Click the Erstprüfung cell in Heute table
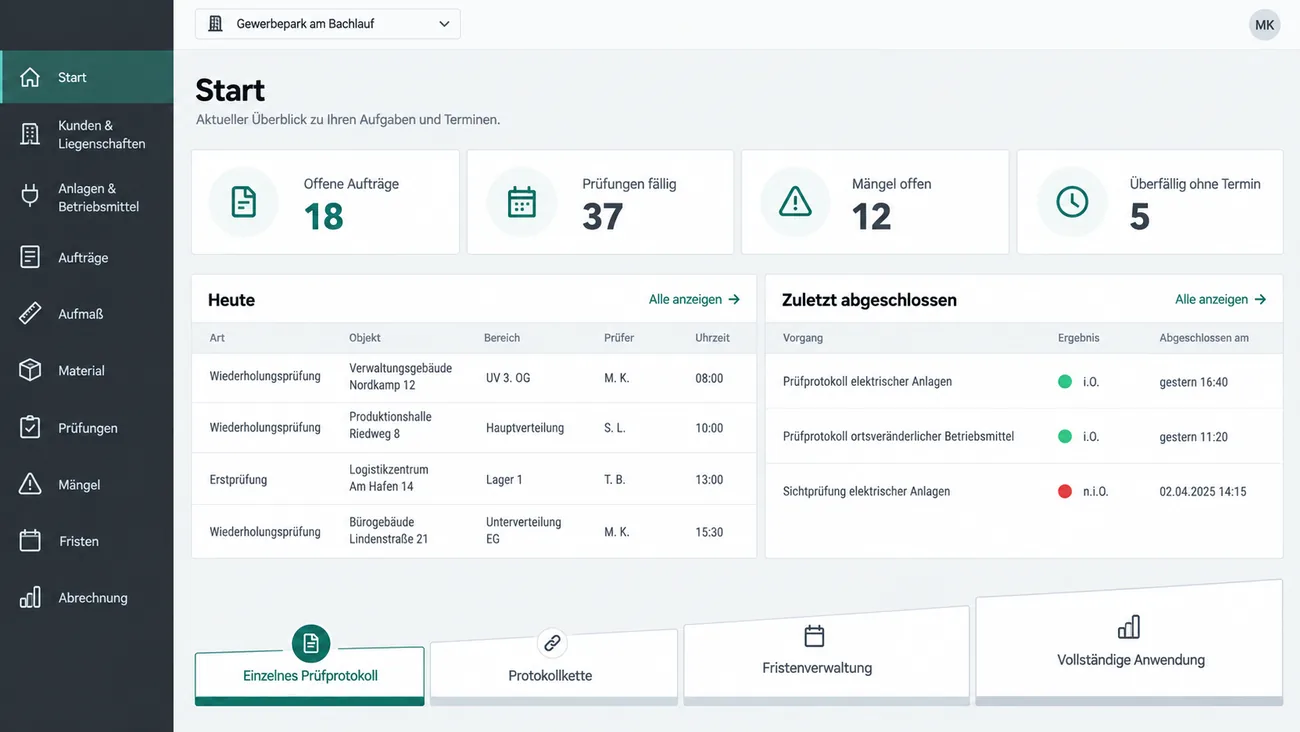 coord(238,479)
